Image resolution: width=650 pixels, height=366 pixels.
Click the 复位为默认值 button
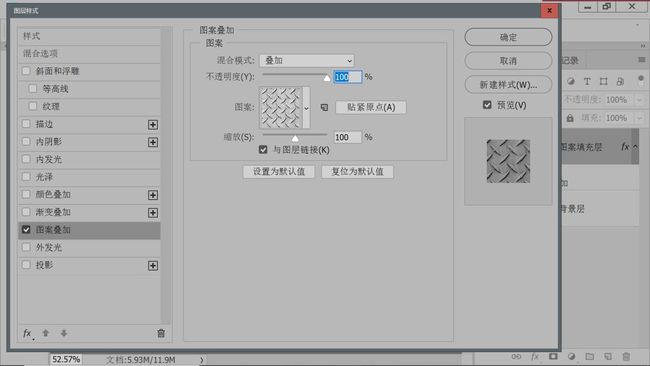pos(357,172)
